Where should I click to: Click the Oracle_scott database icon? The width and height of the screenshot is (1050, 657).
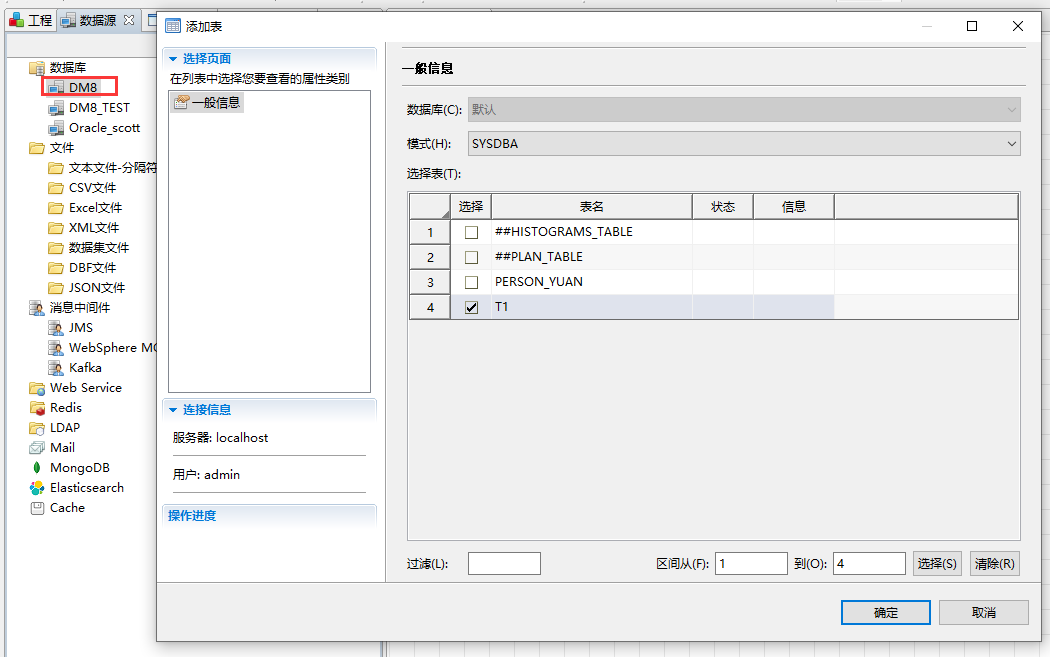coord(56,128)
